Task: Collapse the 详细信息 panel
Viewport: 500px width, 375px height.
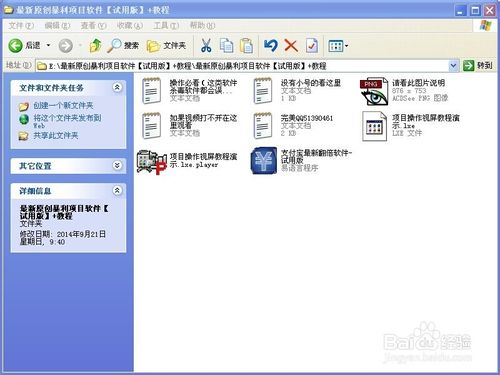Action: [x=117, y=190]
